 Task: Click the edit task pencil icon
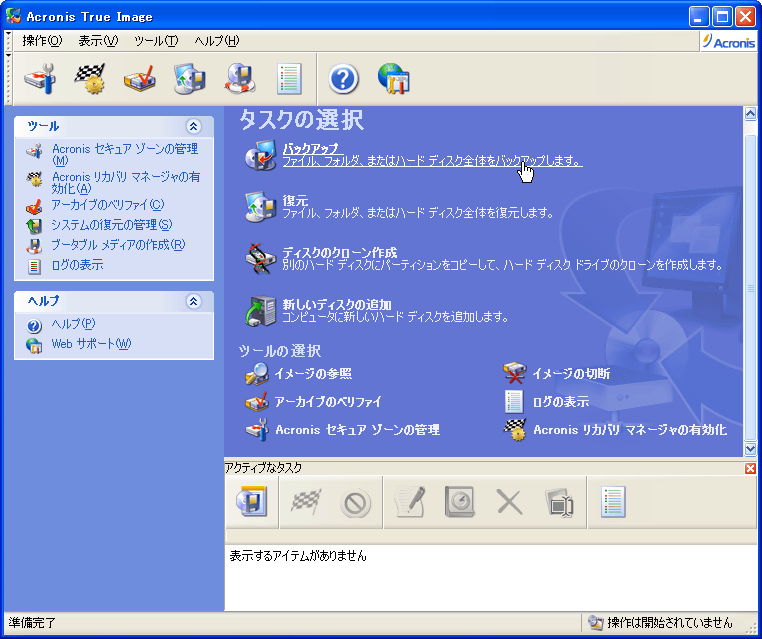pyautogui.click(x=410, y=501)
